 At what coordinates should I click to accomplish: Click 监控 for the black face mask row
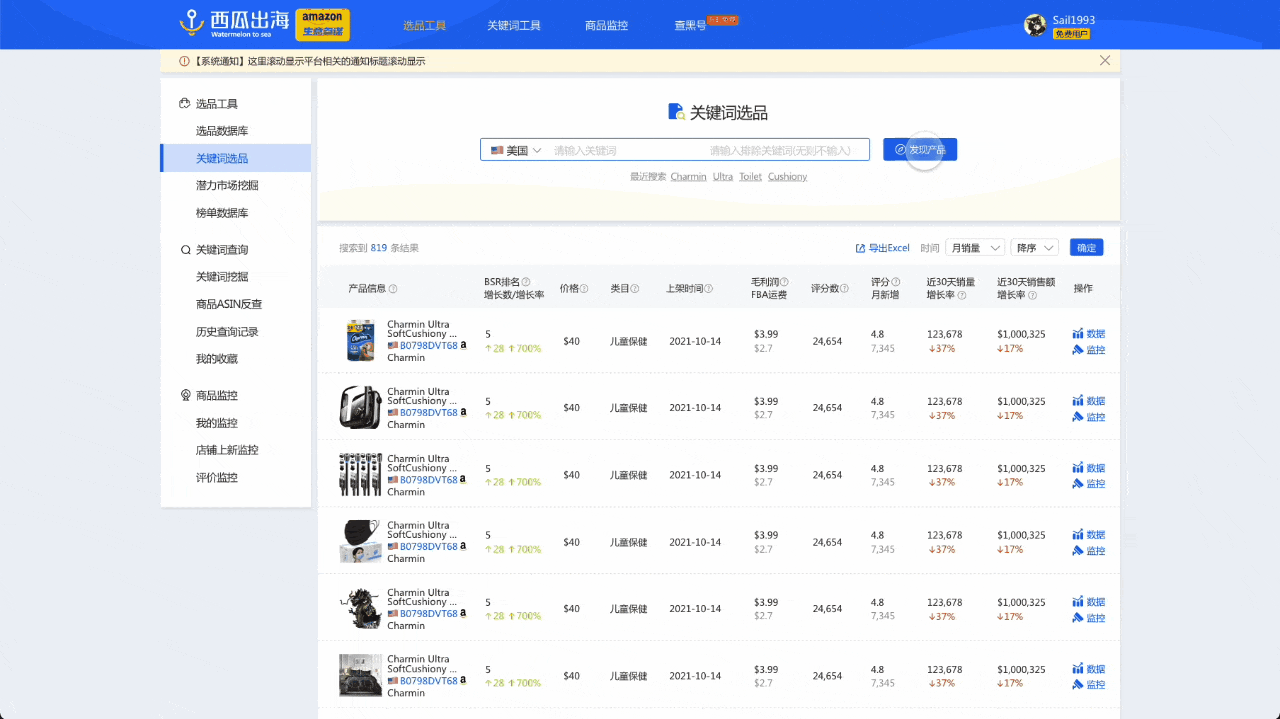[1088, 551]
